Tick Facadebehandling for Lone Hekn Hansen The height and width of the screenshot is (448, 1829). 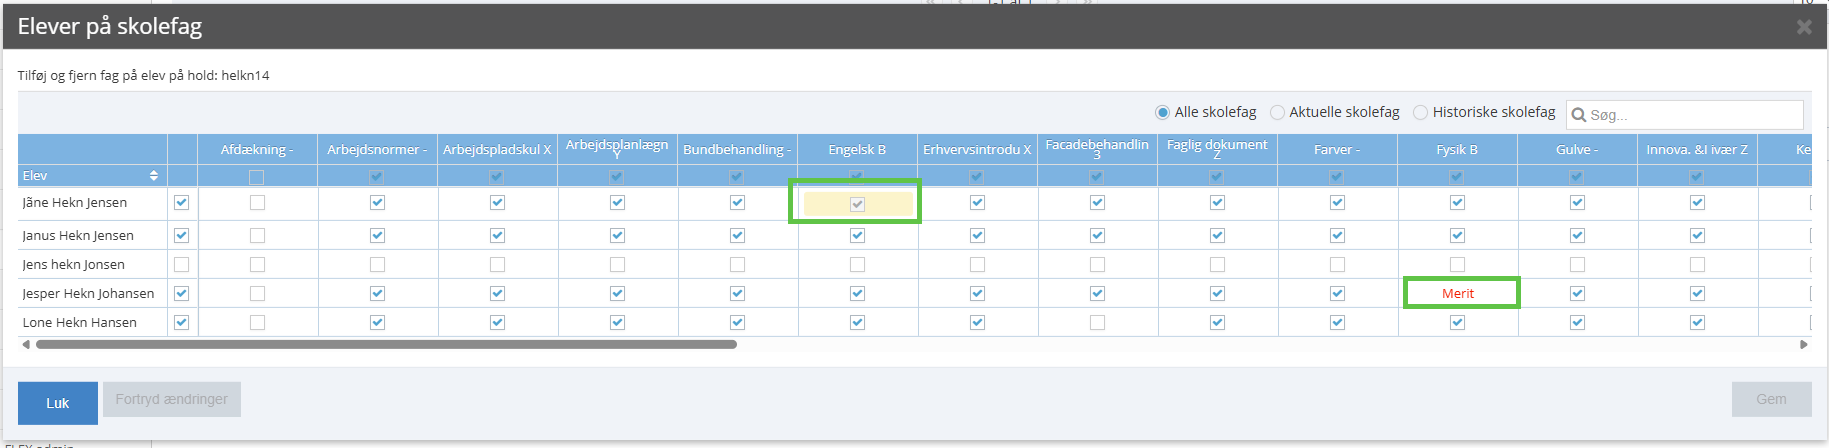click(1097, 323)
